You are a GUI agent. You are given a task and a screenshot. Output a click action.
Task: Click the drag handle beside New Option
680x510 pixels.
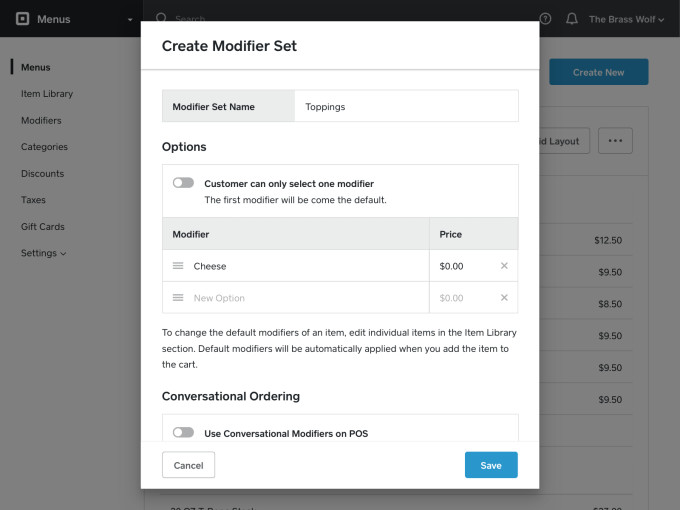point(178,298)
